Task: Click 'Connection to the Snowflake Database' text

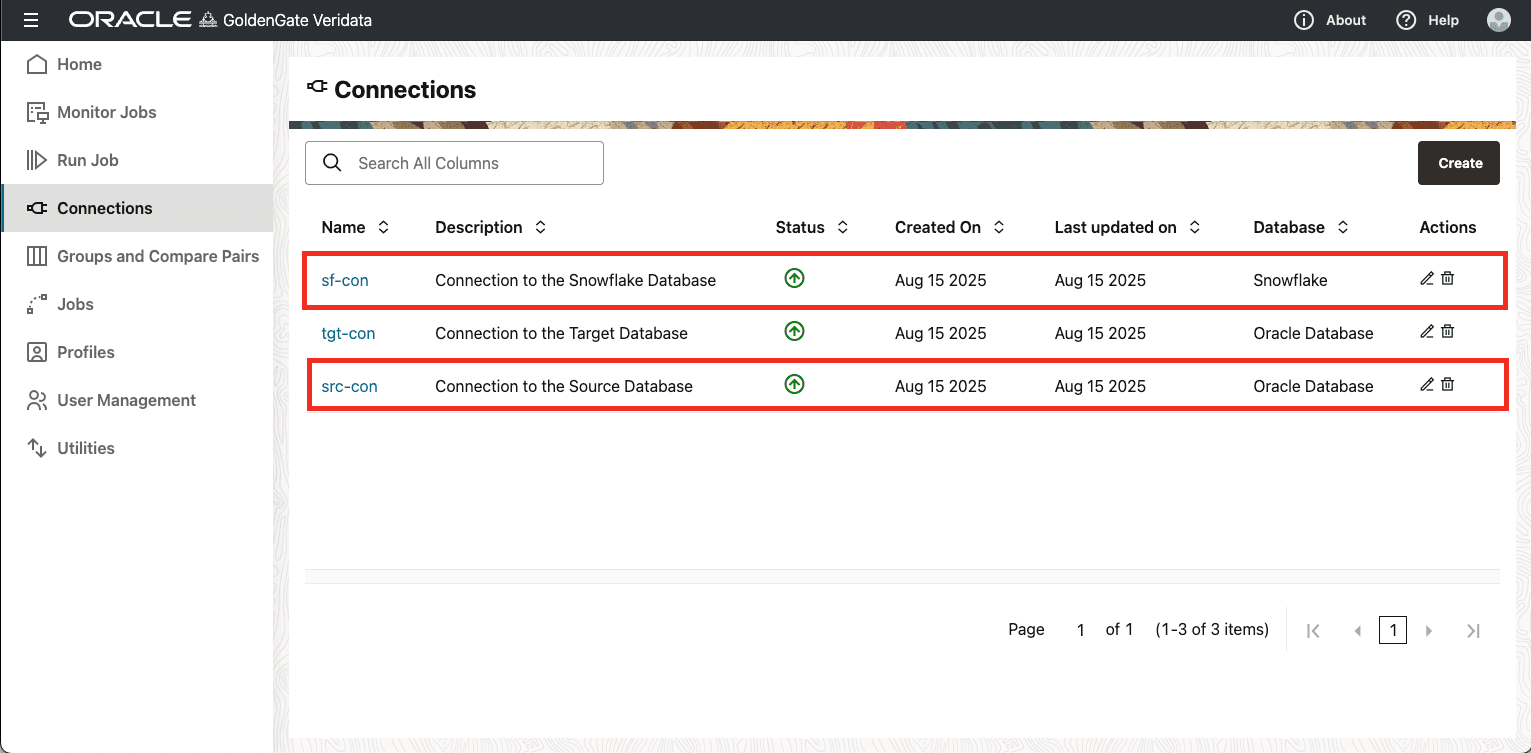Action: (575, 280)
